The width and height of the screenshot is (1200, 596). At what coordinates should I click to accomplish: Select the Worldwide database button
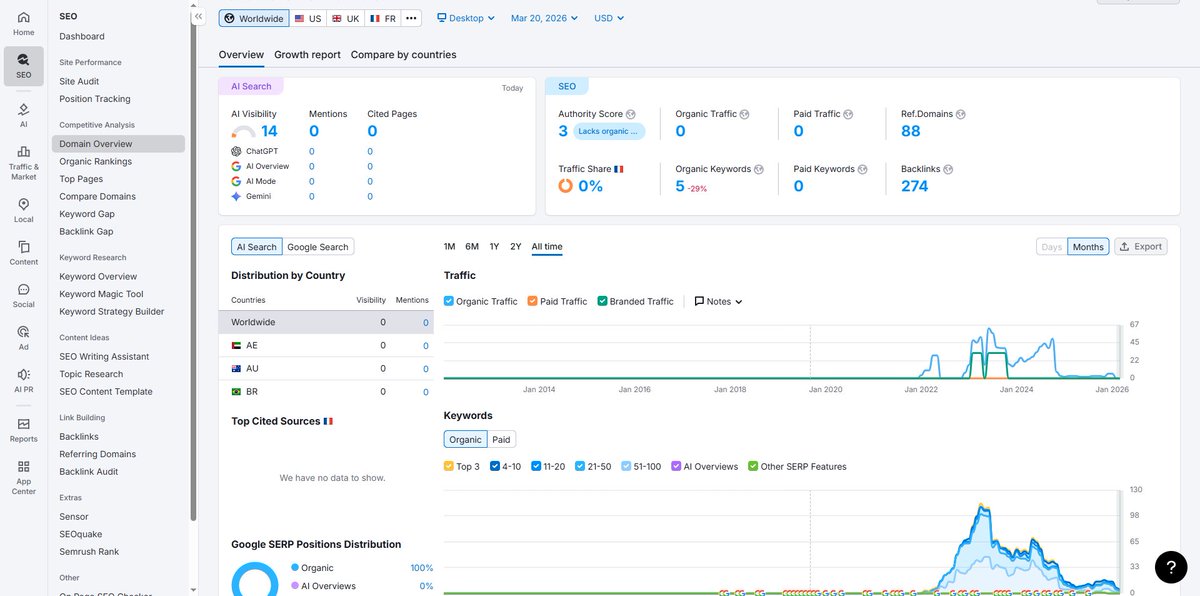click(254, 18)
